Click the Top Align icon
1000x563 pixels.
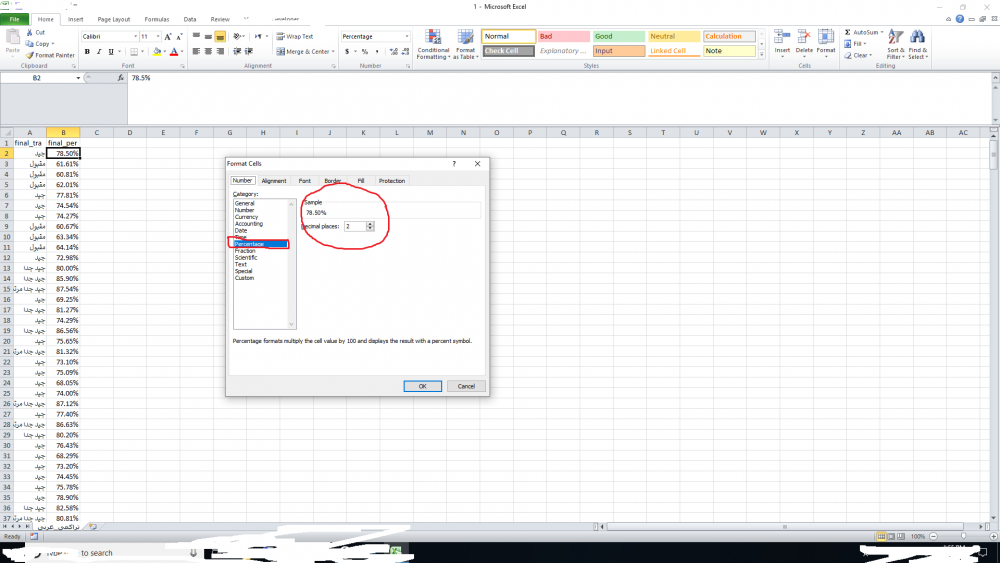(196, 36)
